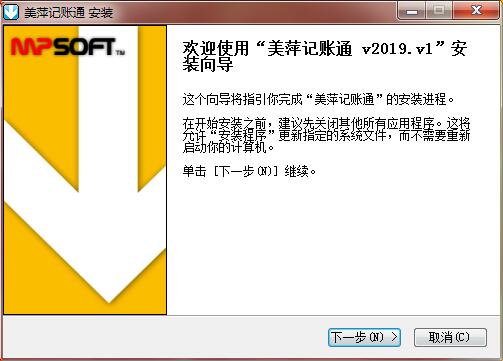
Task: Click the MPSOFT logo in the banner
Action: tap(68, 47)
